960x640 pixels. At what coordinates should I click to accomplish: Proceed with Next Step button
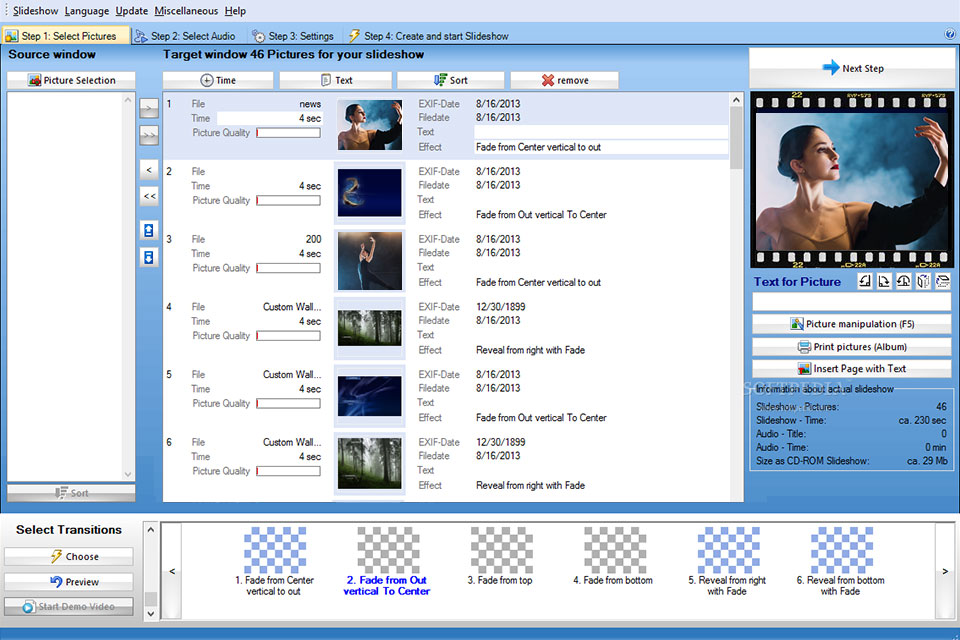tap(852, 68)
